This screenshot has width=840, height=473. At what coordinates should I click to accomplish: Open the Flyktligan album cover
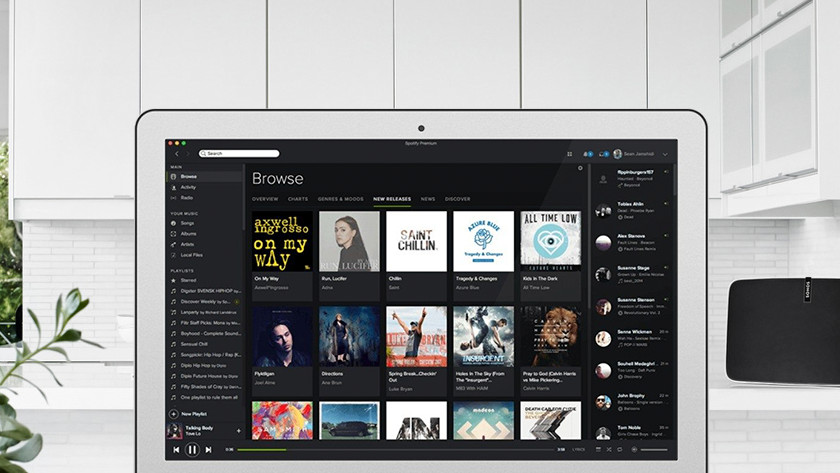point(282,336)
